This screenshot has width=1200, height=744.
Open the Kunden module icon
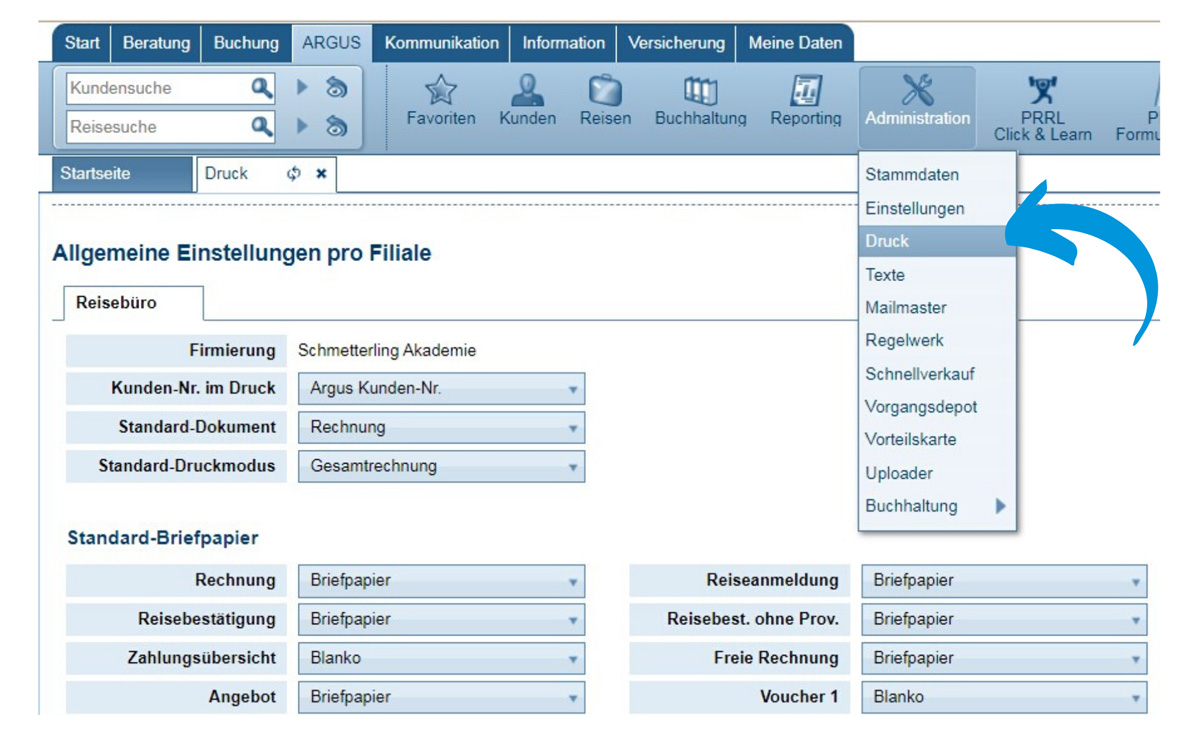[x=527, y=92]
